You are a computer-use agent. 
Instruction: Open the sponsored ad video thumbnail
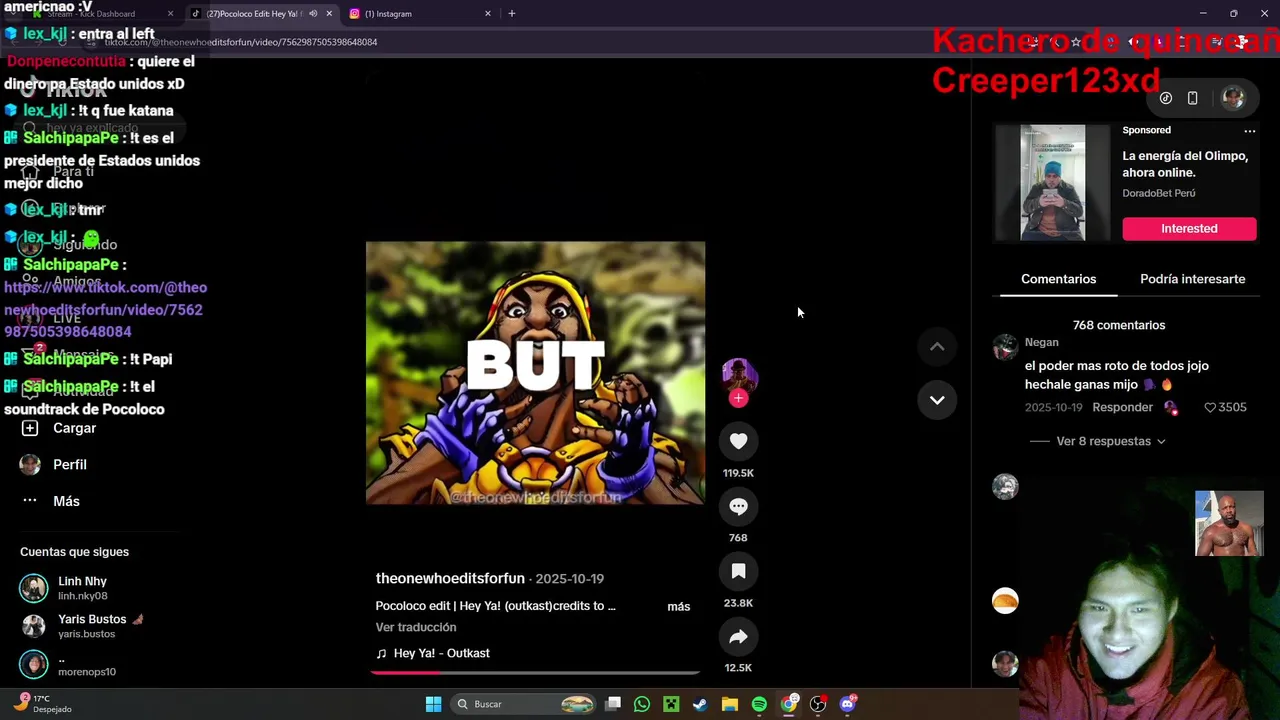point(1052,183)
